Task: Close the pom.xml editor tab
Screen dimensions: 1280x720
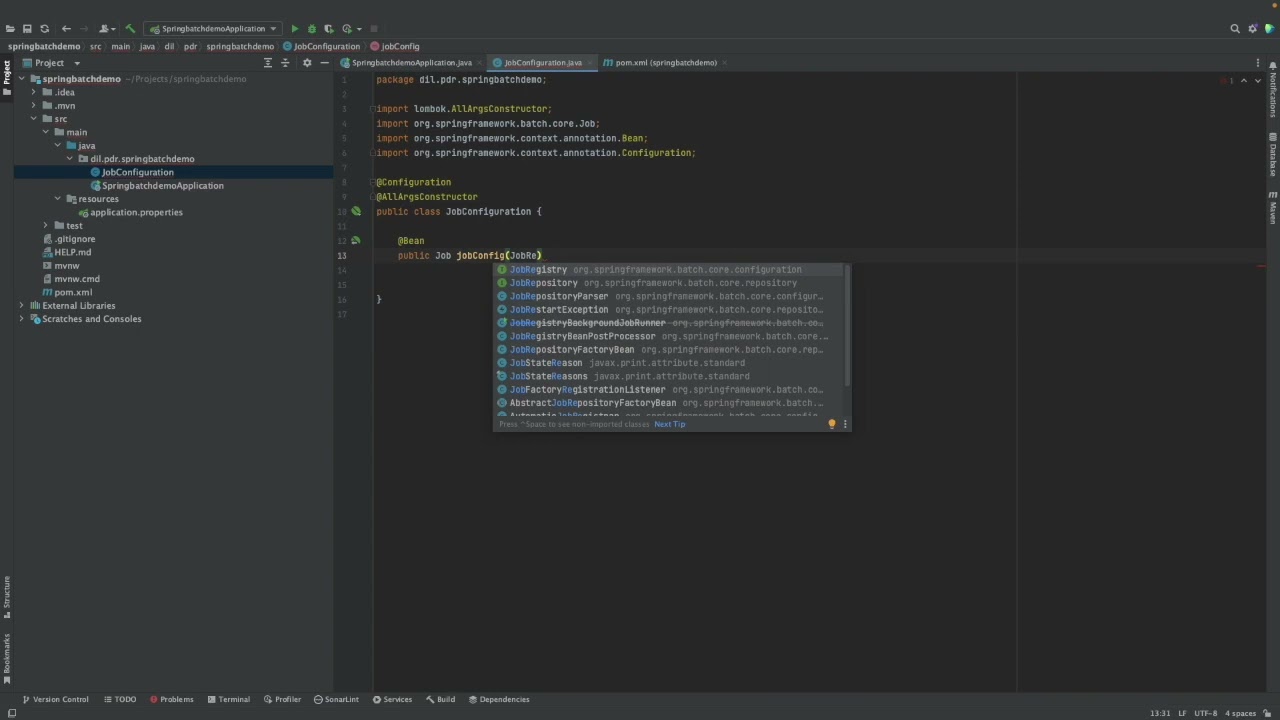Action: (x=724, y=62)
